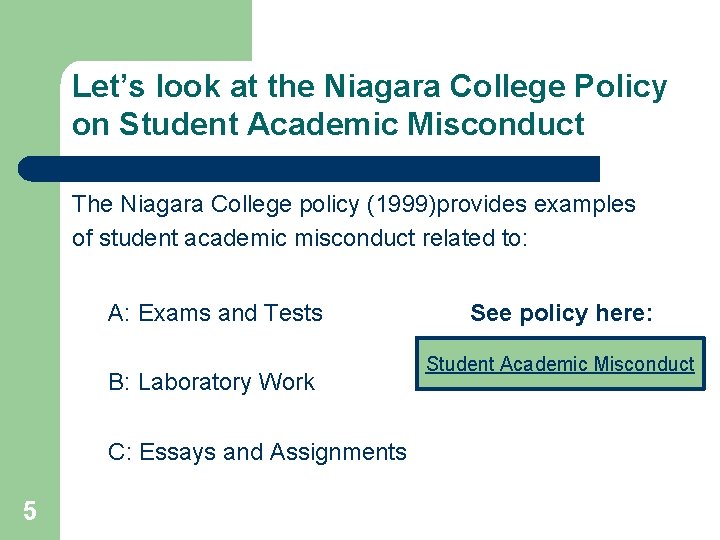The height and width of the screenshot is (540, 720).
Task: Open the Student Academic Misconduct link
Action: pyautogui.click(x=560, y=364)
